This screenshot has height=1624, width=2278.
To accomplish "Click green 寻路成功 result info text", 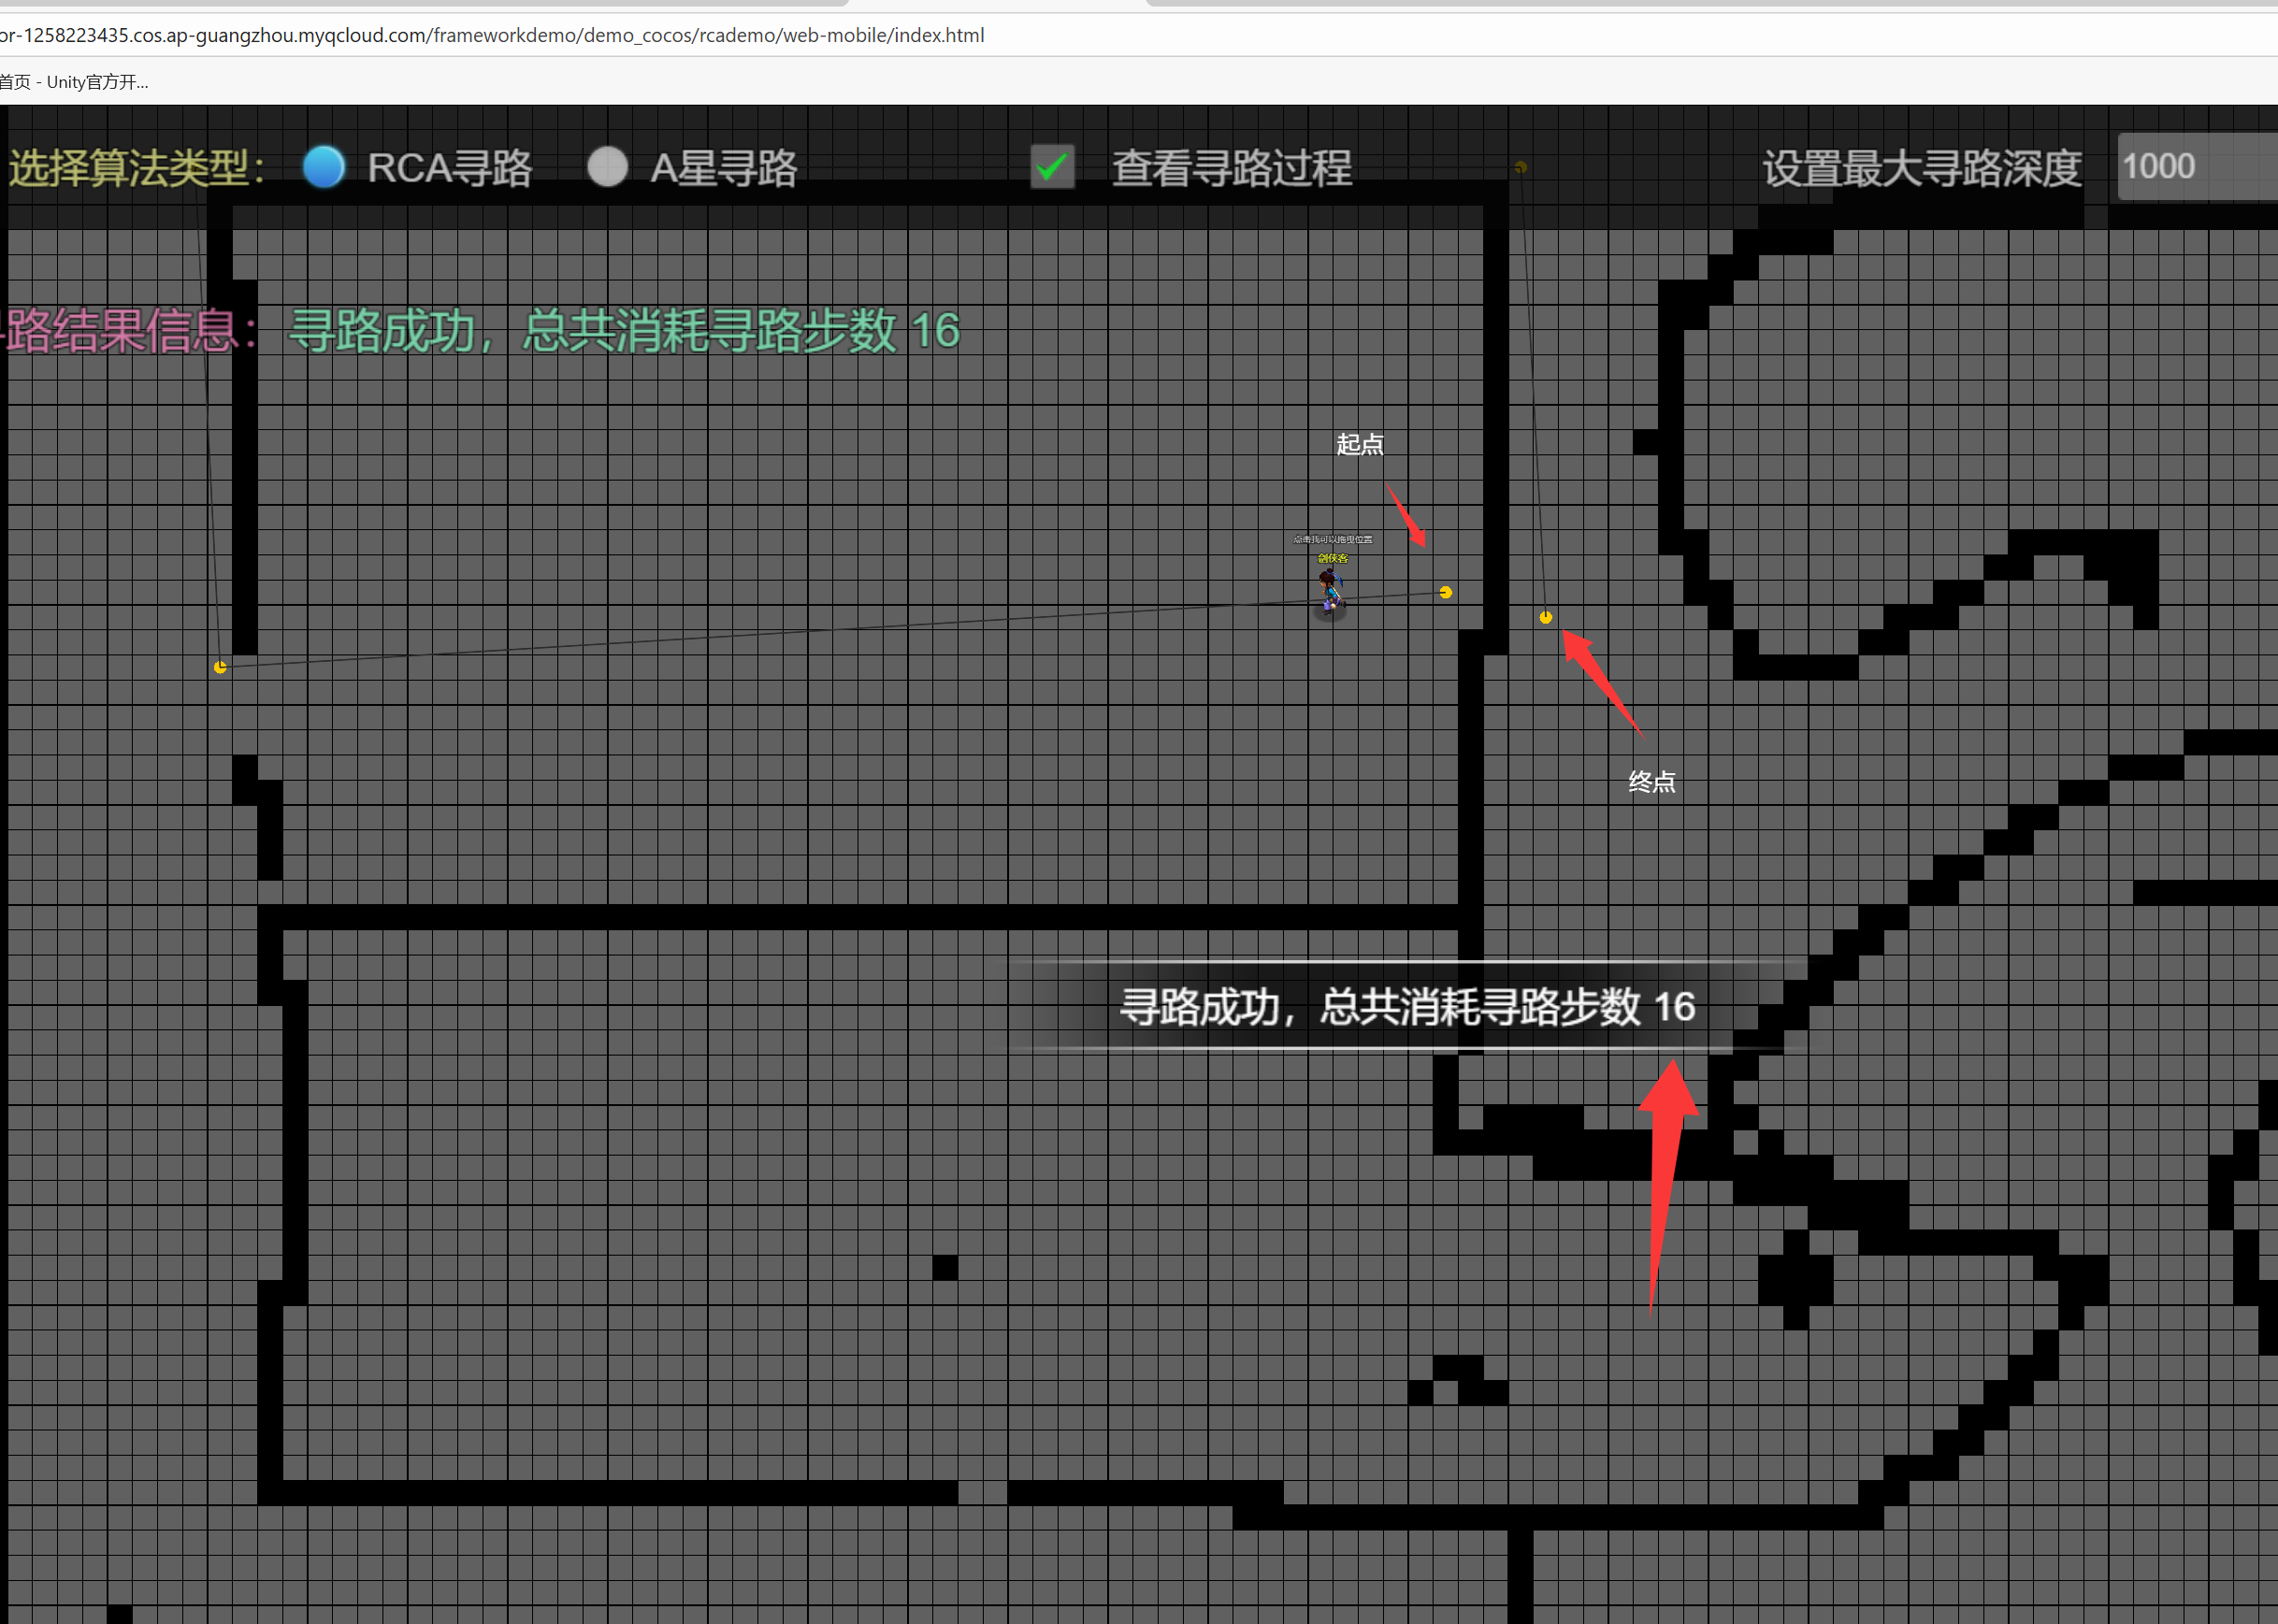I will pos(624,330).
